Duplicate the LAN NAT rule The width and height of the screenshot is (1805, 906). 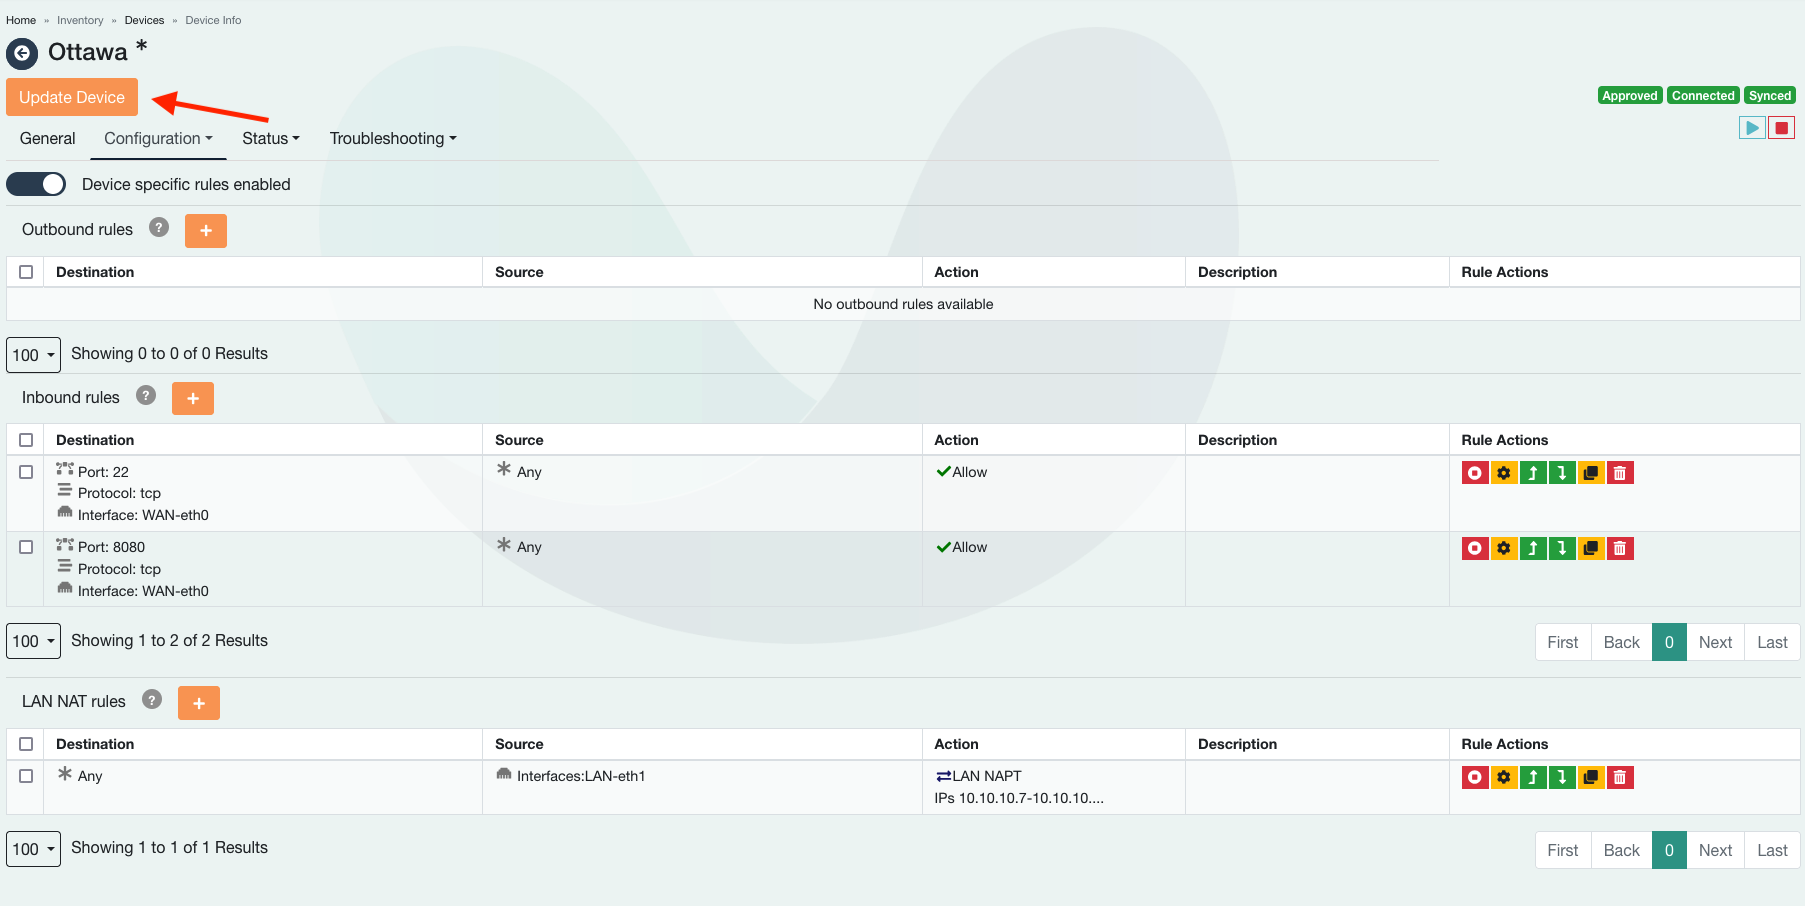coord(1591,777)
